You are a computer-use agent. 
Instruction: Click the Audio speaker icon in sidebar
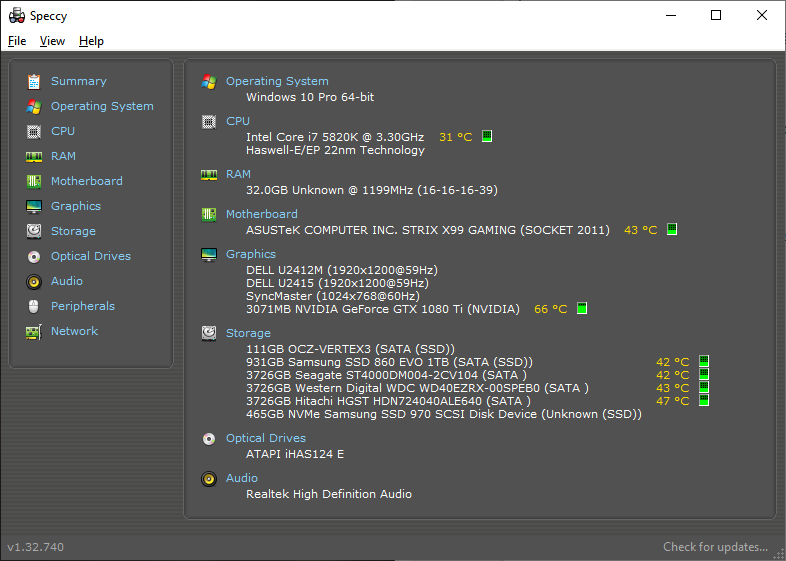point(34,281)
